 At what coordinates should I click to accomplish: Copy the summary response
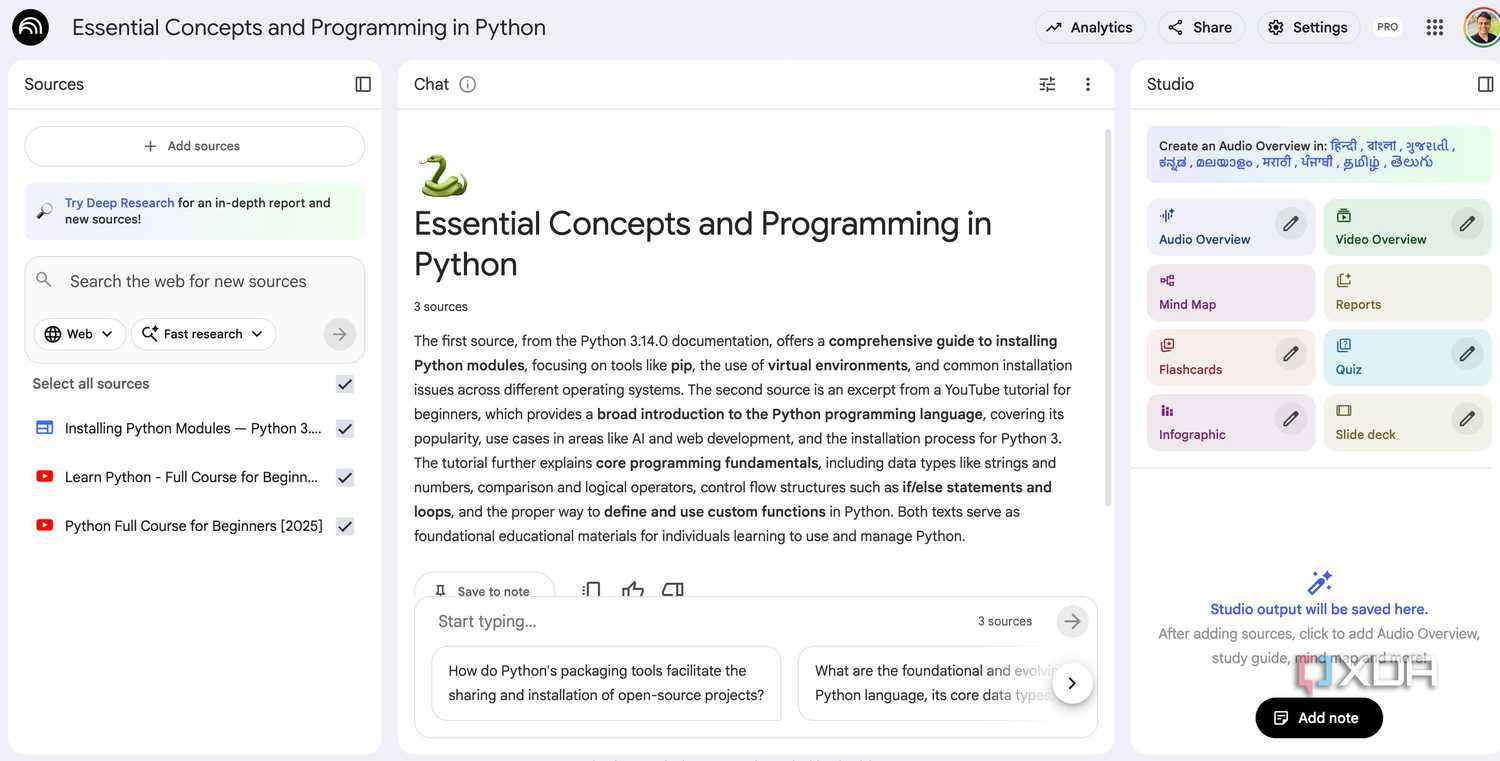point(591,590)
